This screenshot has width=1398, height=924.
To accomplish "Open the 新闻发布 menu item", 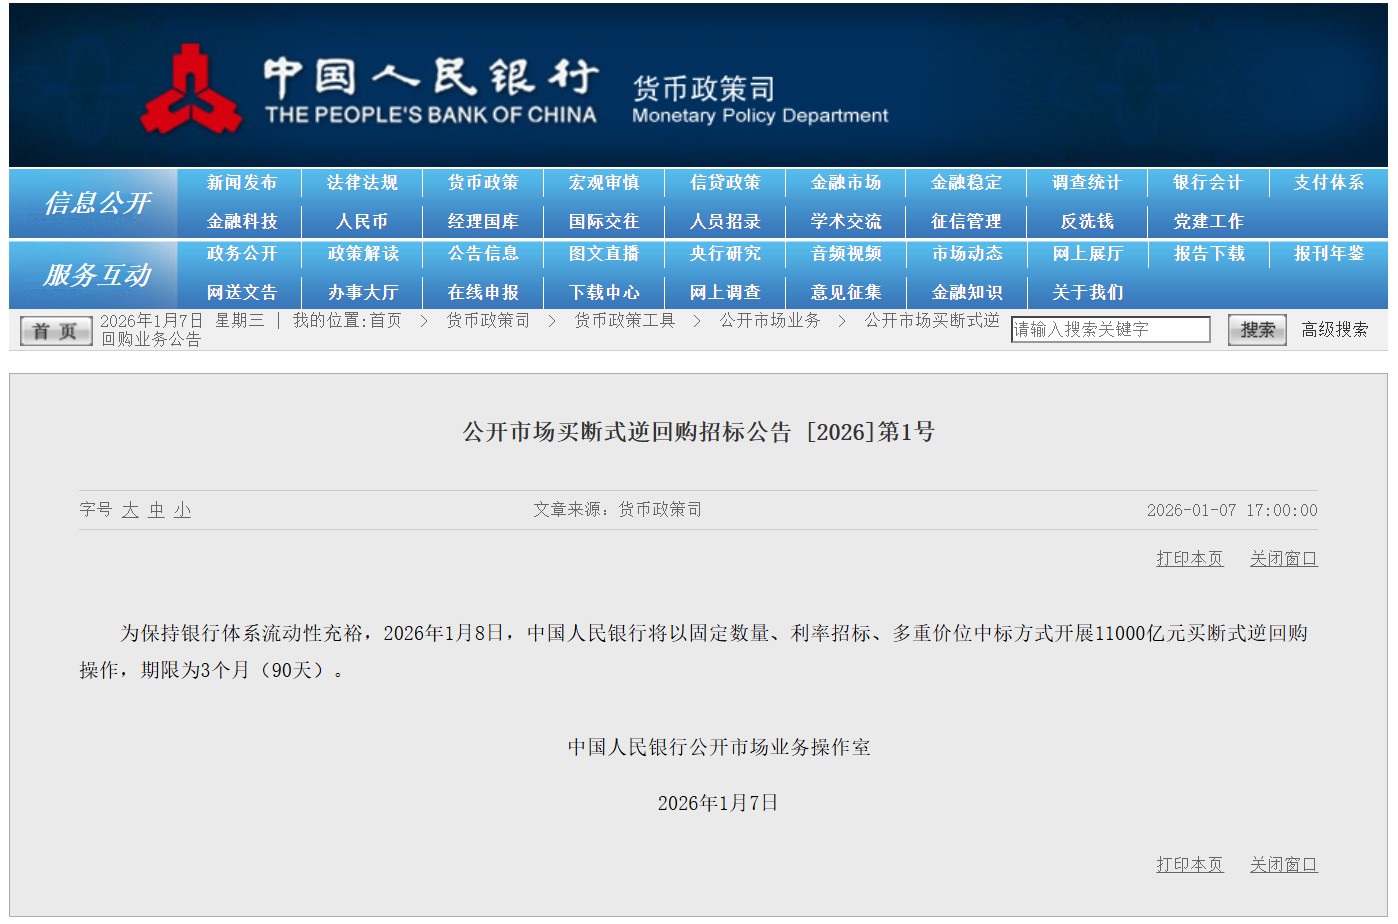I will coord(242,183).
